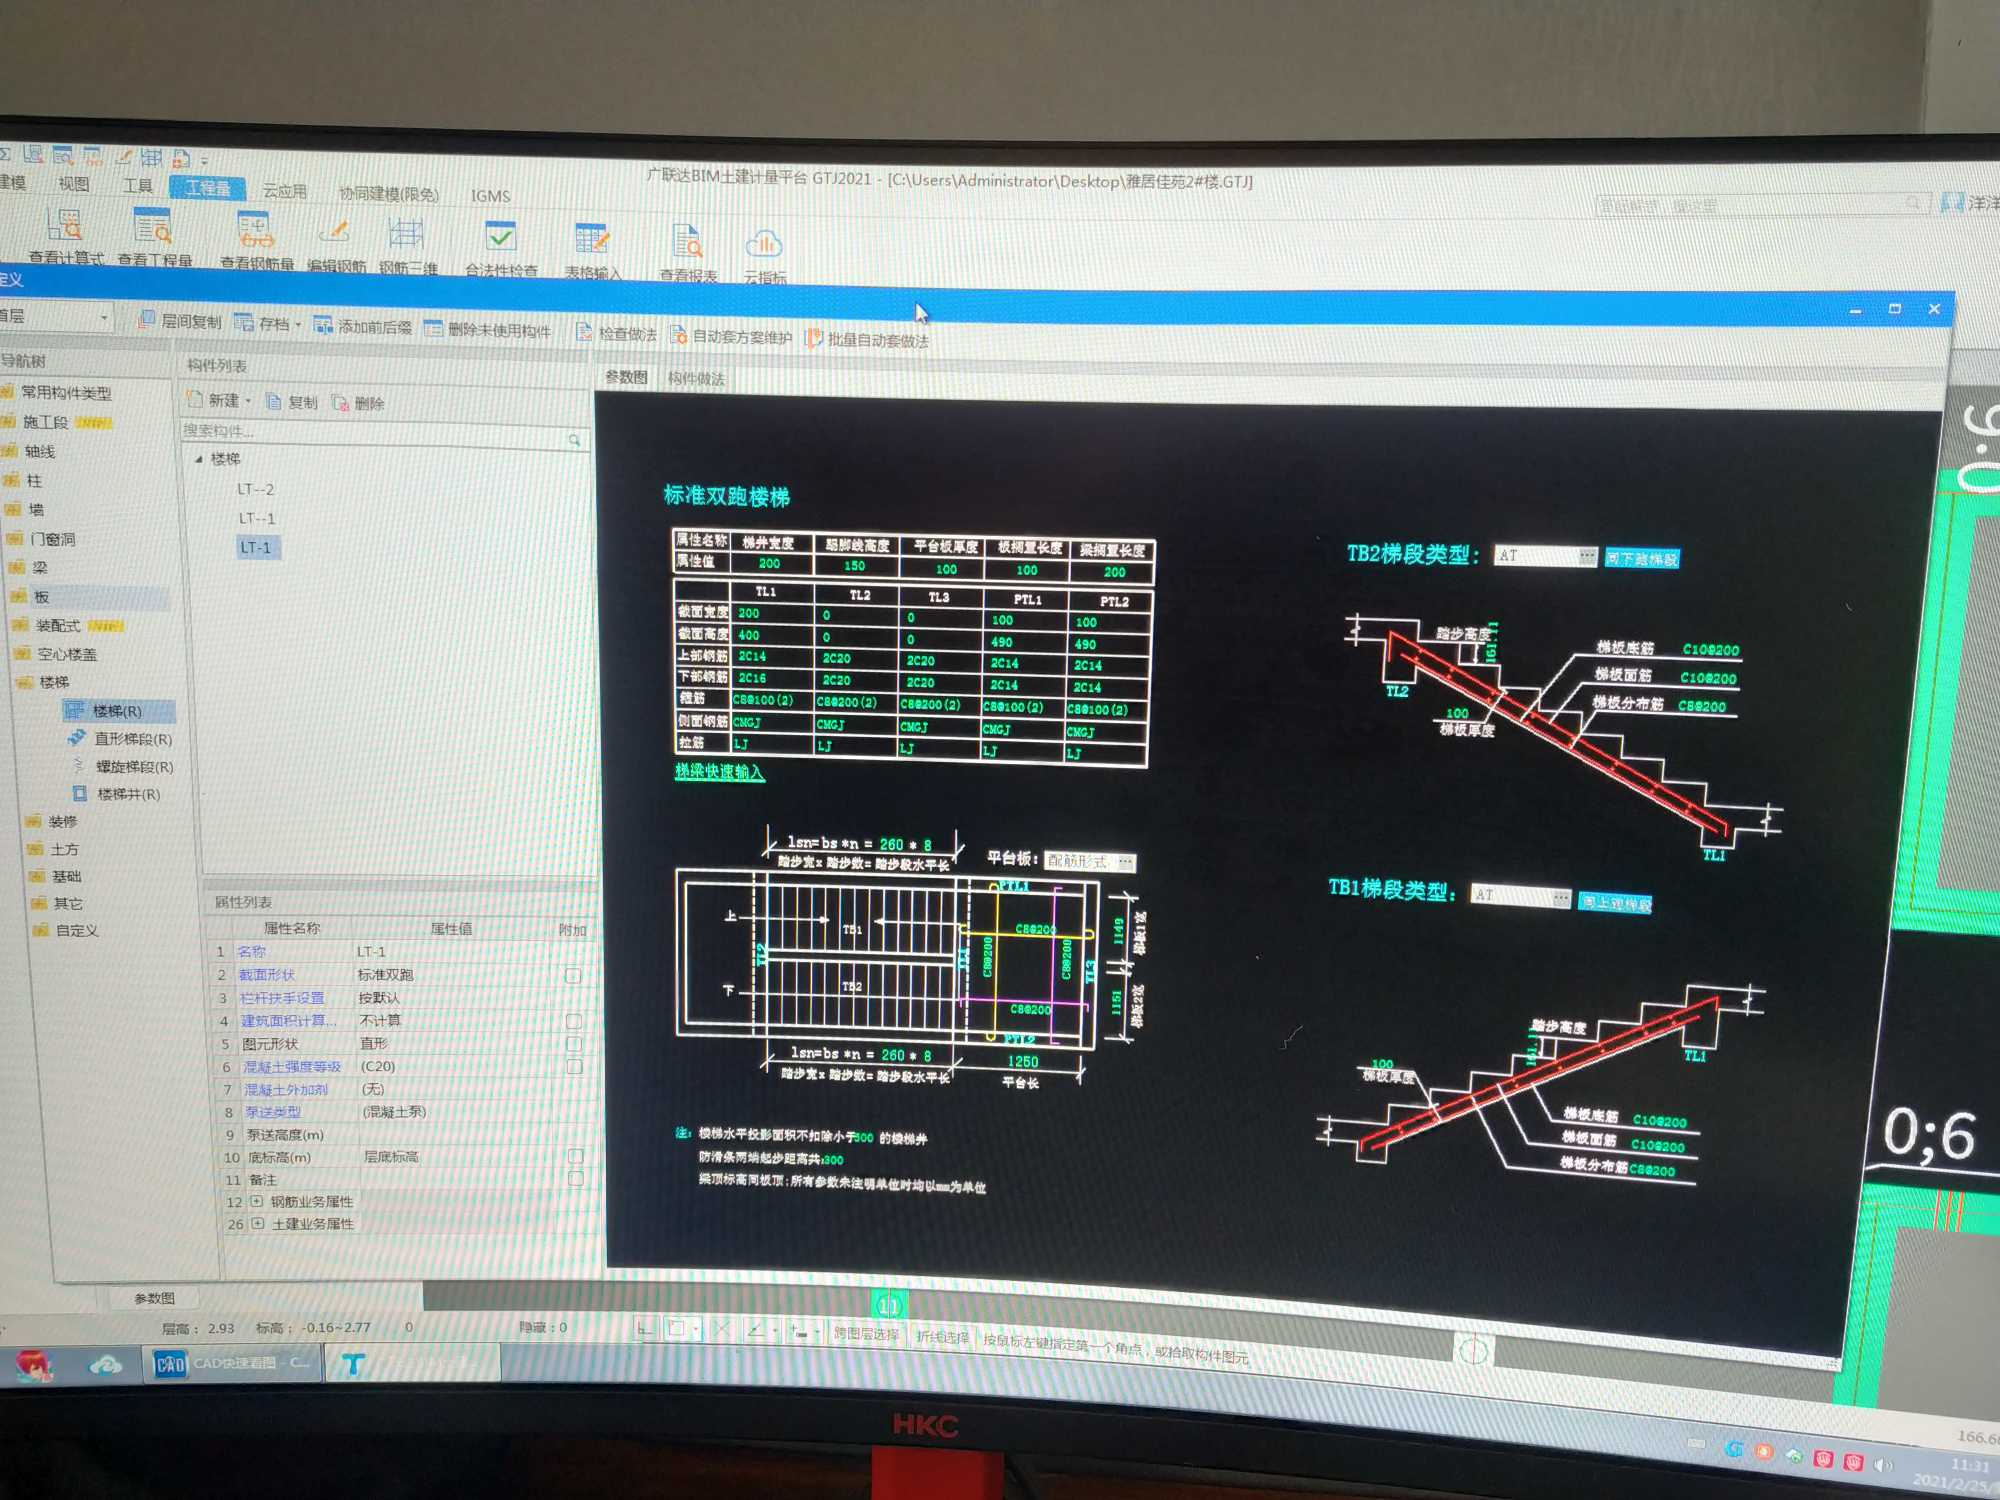
Task: Open 查看报表 report icon
Action: [x=687, y=254]
